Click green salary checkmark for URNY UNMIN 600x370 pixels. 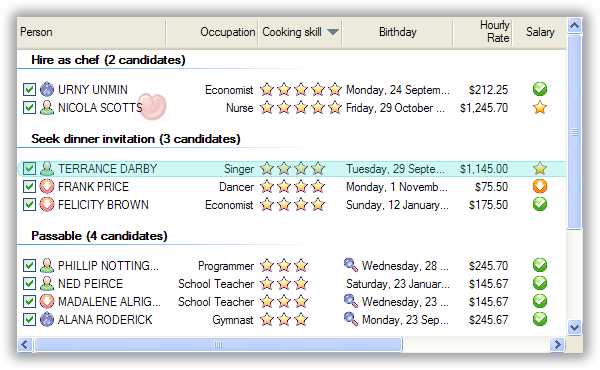pyautogui.click(x=540, y=89)
